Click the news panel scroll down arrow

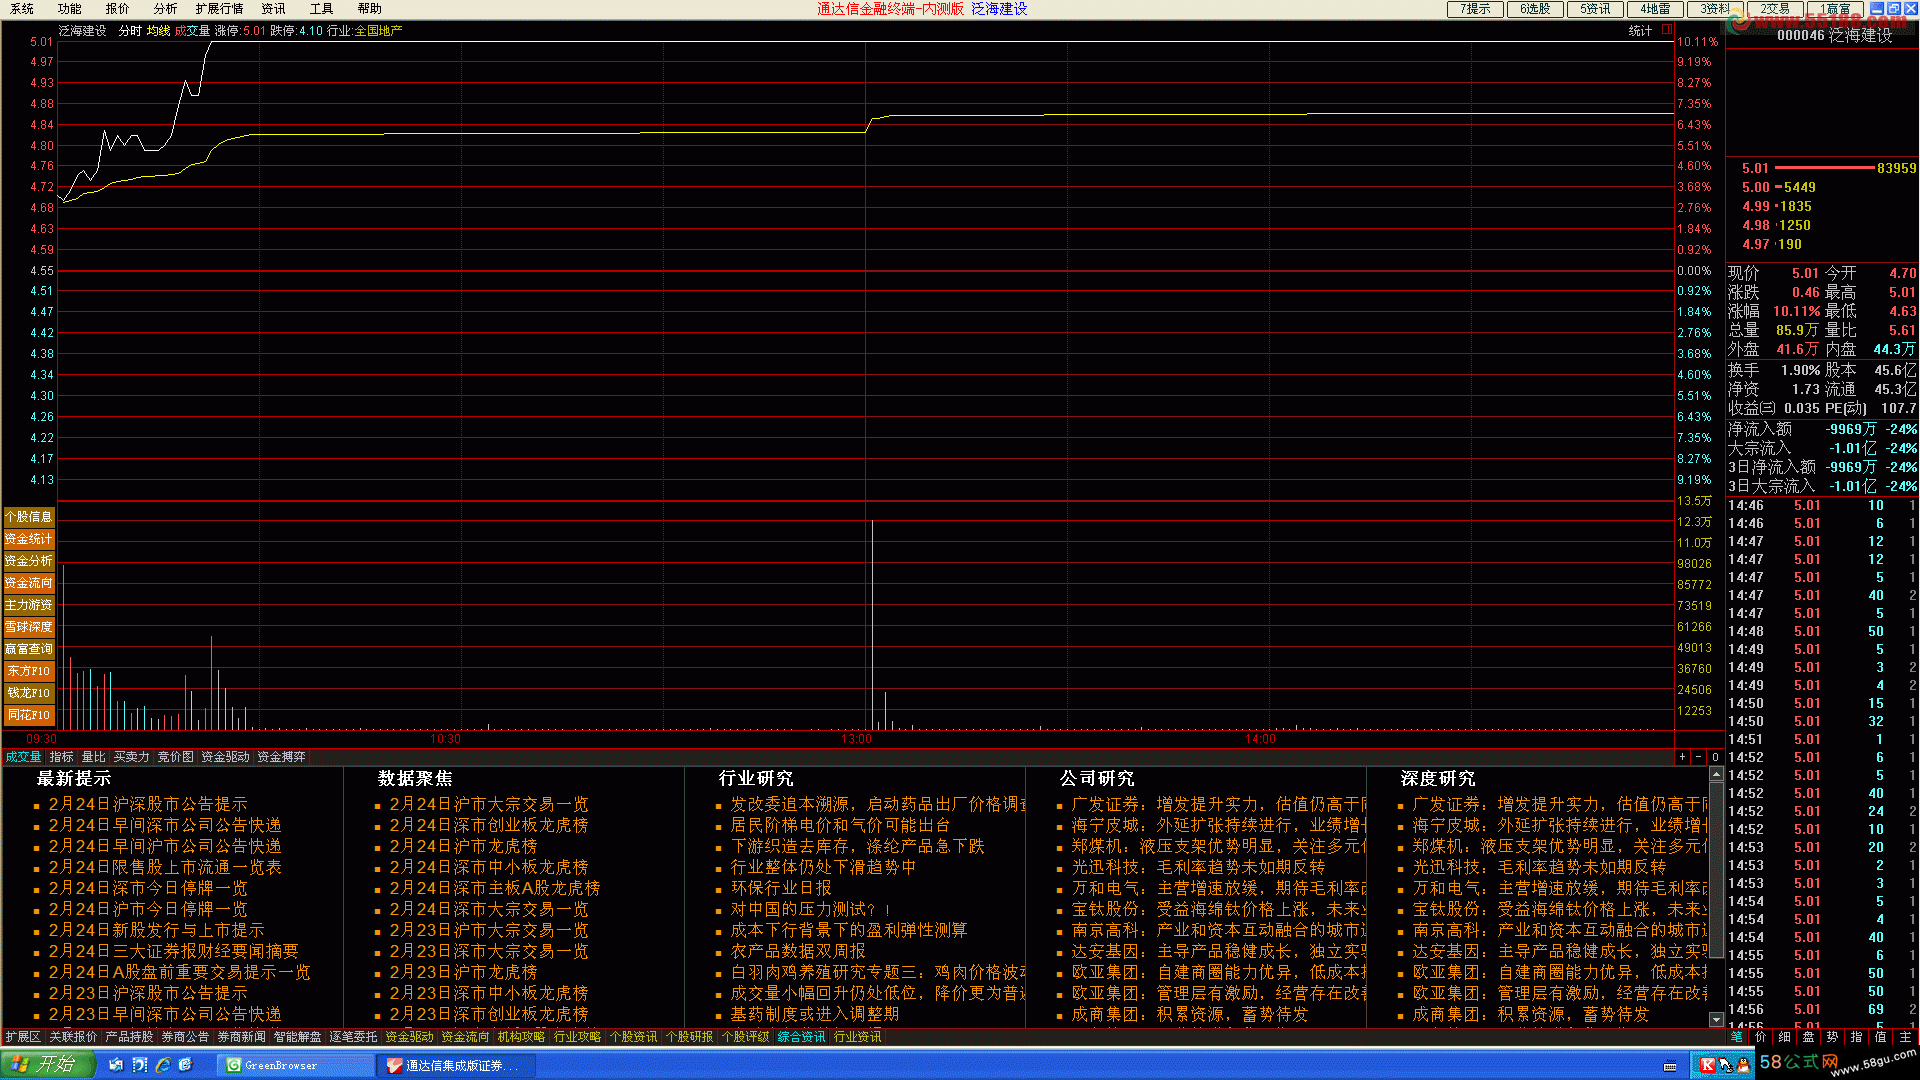(1716, 1020)
